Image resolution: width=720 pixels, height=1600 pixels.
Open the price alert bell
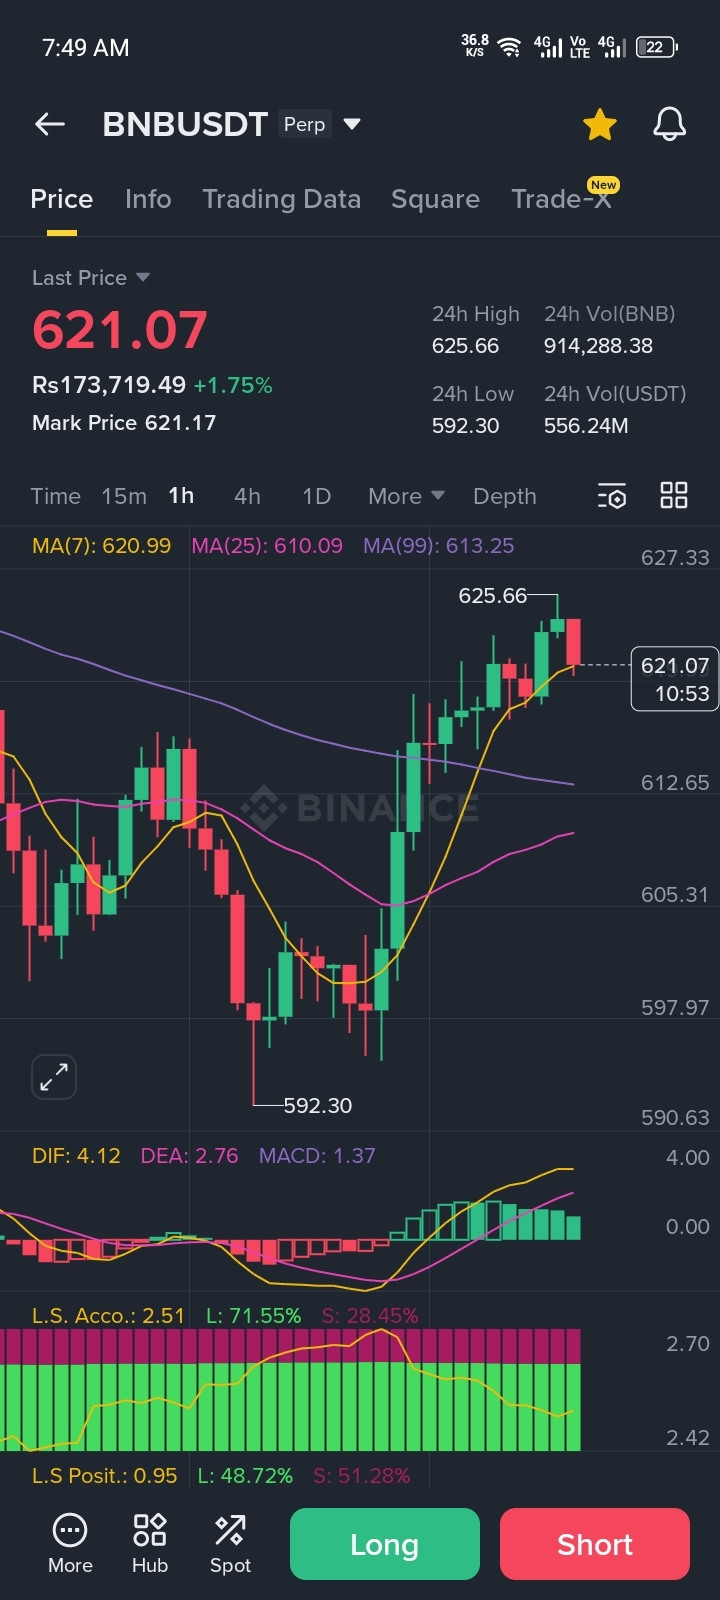click(x=669, y=124)
